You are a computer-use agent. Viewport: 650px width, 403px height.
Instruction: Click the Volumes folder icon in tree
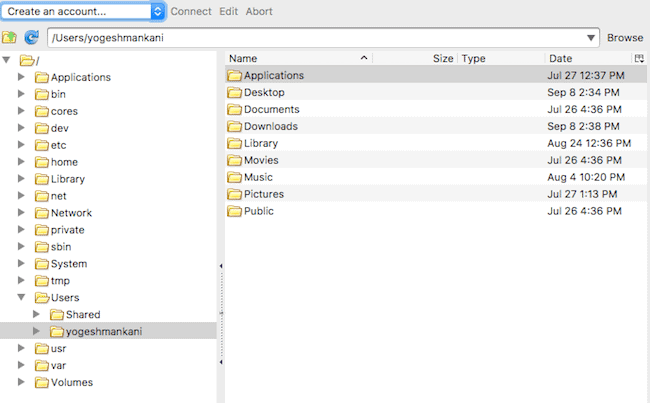41,383
